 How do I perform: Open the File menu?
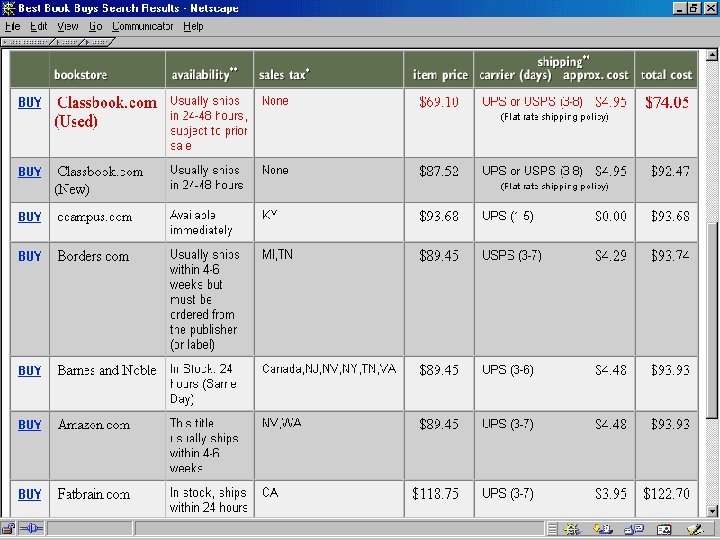[x=12, y=27]
